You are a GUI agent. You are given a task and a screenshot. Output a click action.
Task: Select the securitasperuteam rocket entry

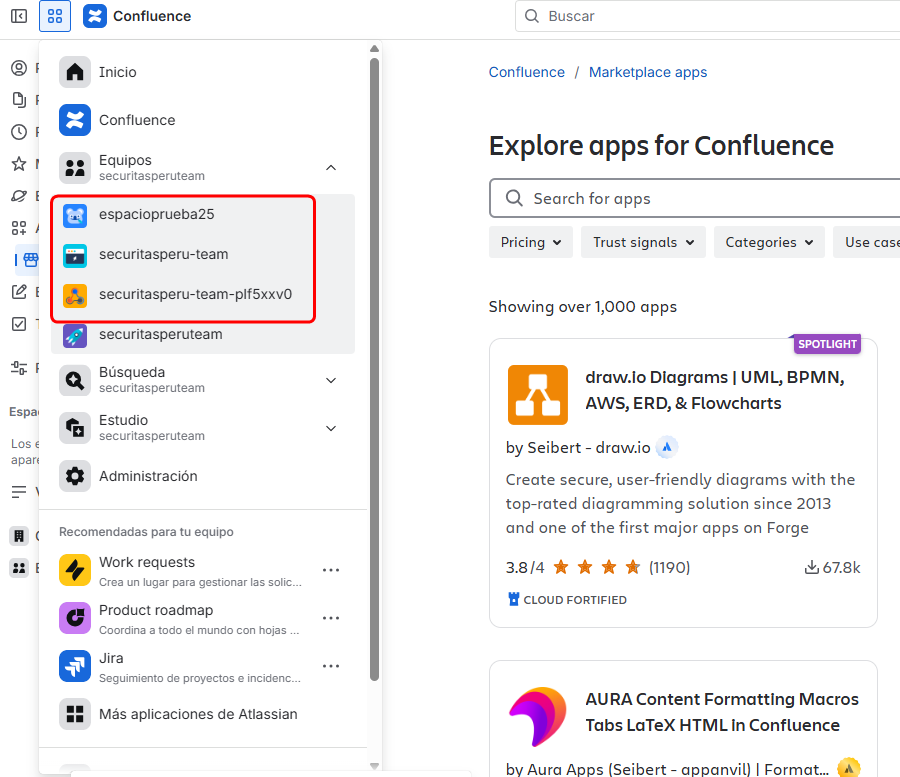[202, 335]
